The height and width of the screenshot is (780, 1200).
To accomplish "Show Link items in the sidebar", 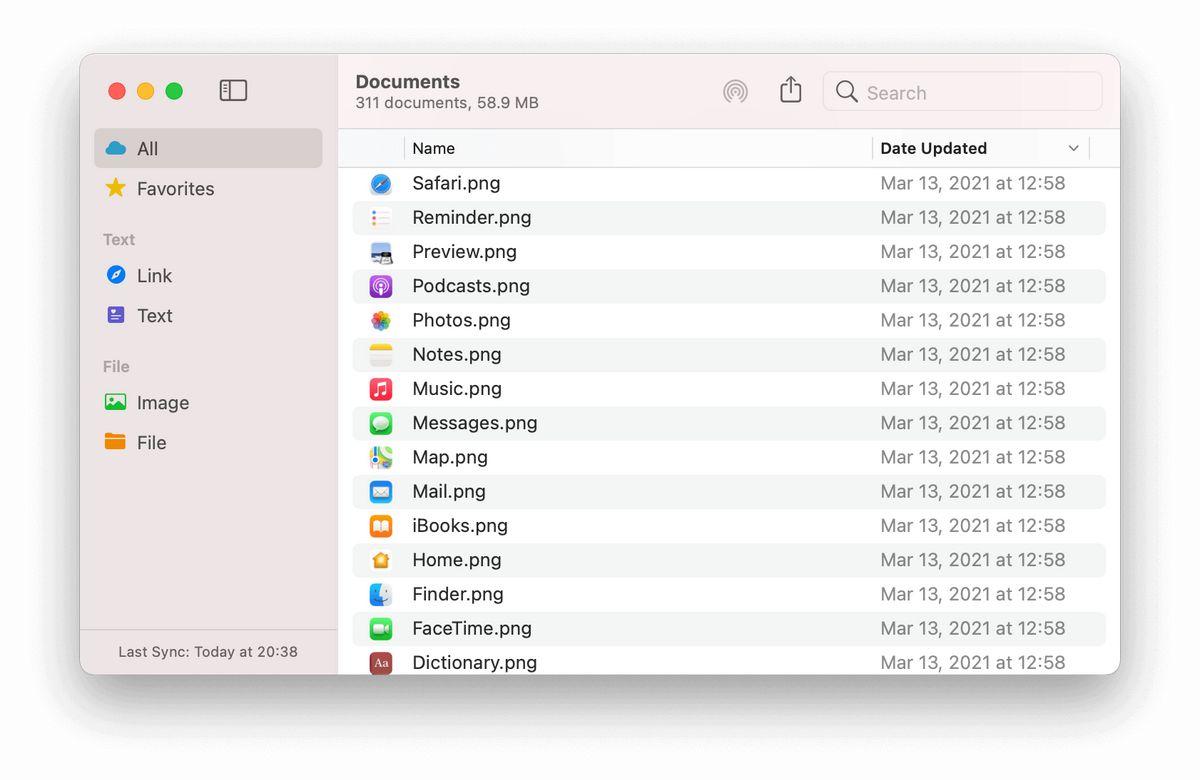I will click(x=154, y=276).
